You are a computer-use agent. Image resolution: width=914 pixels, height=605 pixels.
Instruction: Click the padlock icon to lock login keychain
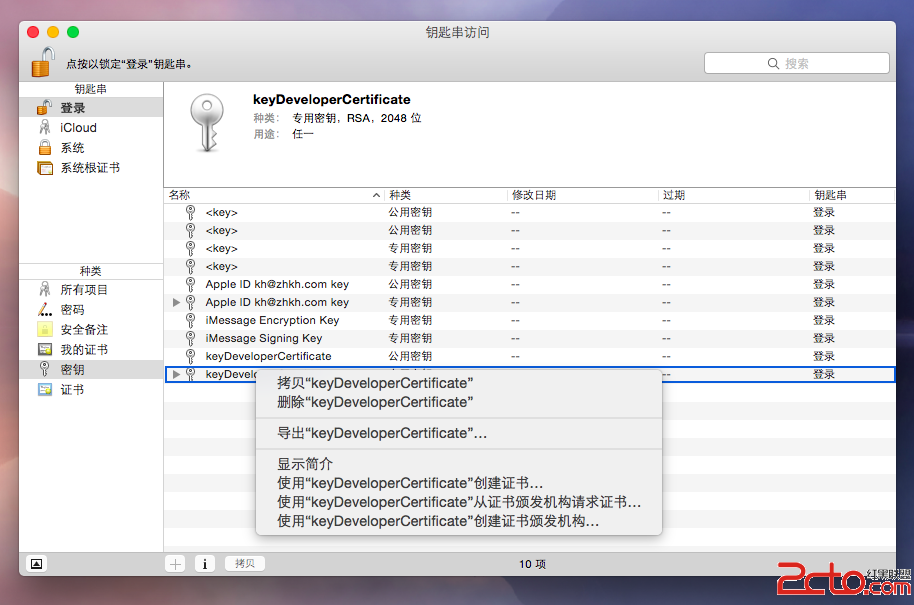(41, 62)
